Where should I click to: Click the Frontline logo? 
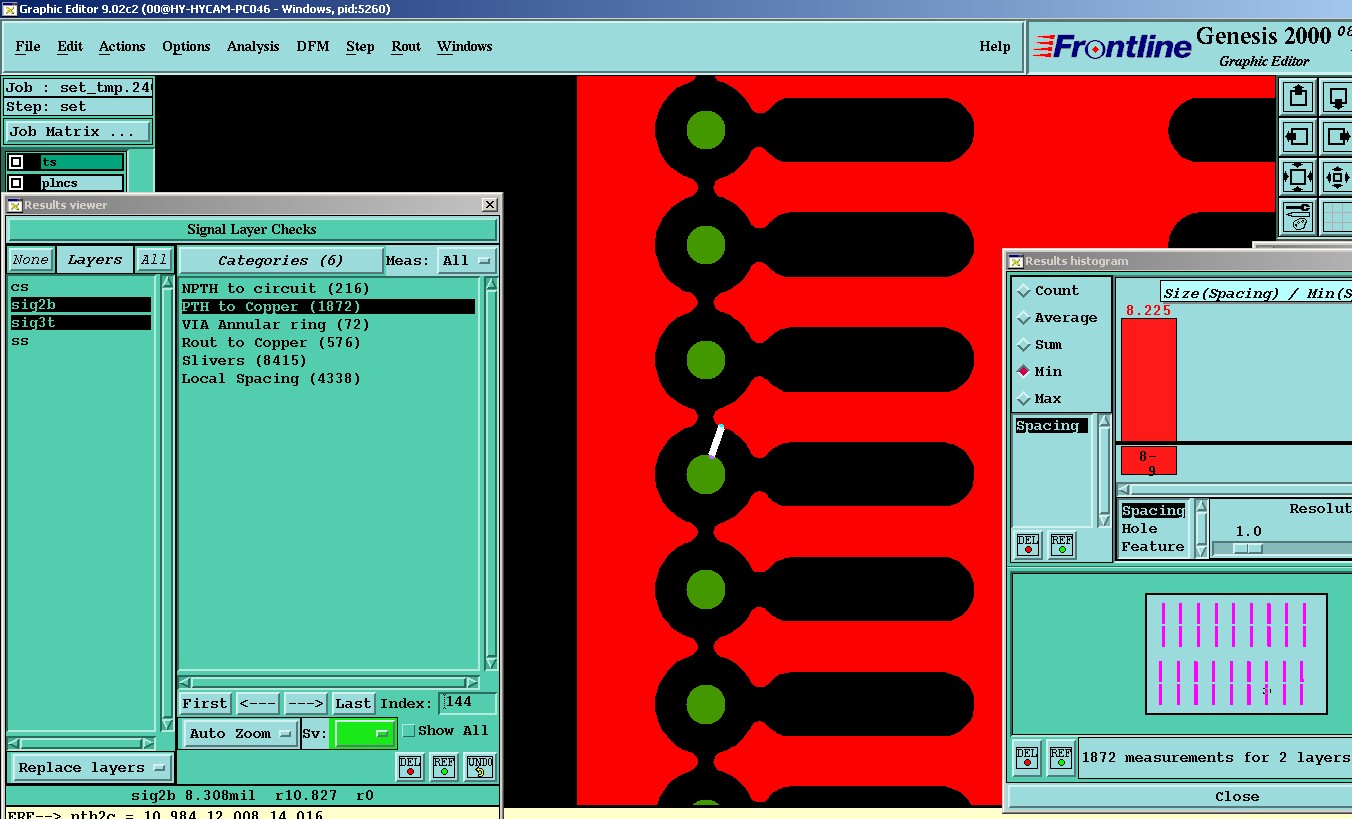click(x=1112, y=47)
